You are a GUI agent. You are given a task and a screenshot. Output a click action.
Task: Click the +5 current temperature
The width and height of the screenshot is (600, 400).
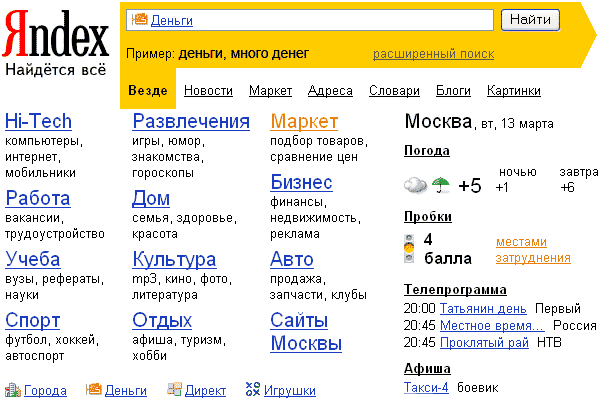470,186
